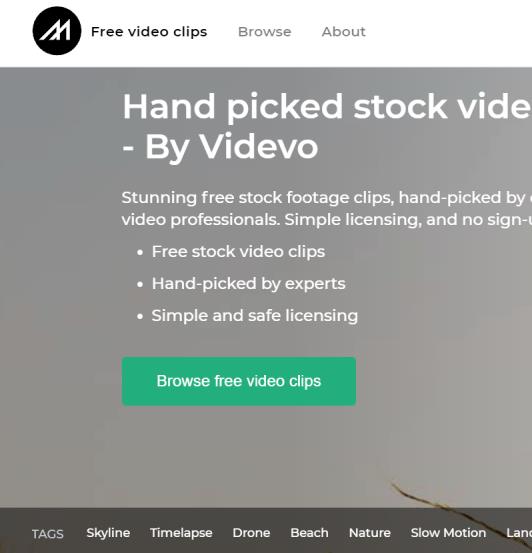Go to the About page
Screen dimensions: 532x553
tap(344, 32)
